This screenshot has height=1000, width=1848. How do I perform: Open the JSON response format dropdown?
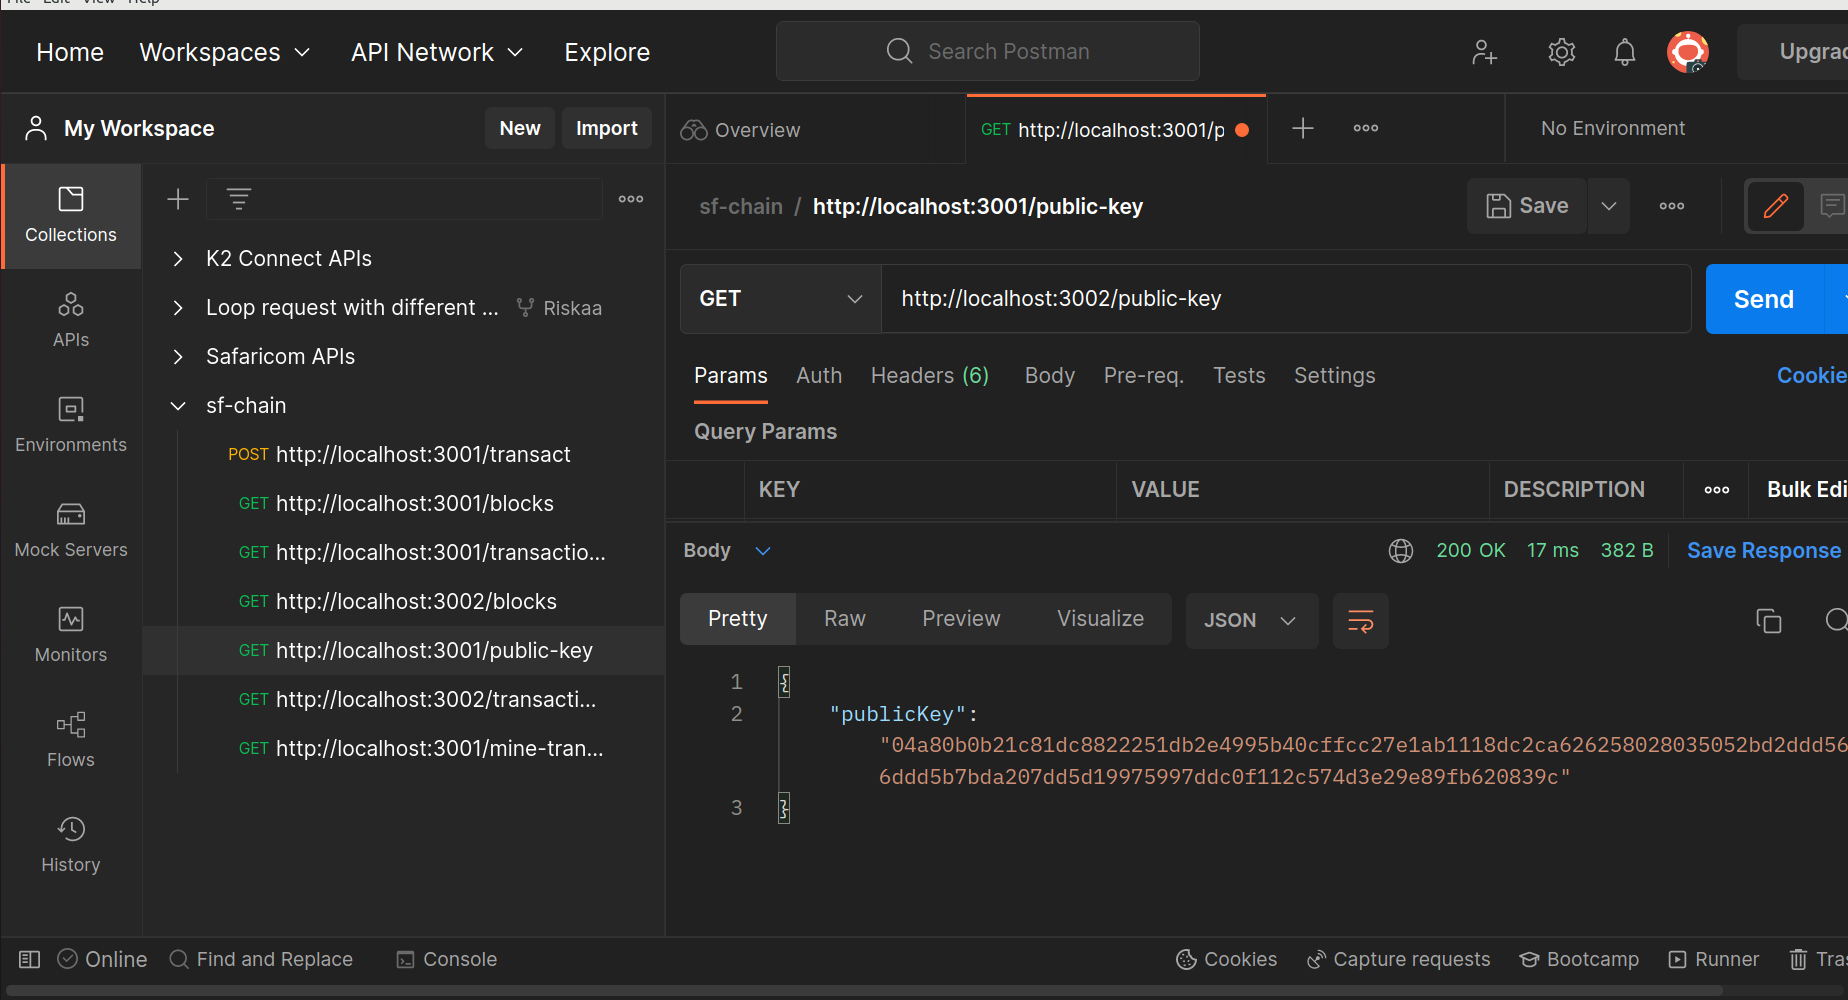(x=1251, y=620)
